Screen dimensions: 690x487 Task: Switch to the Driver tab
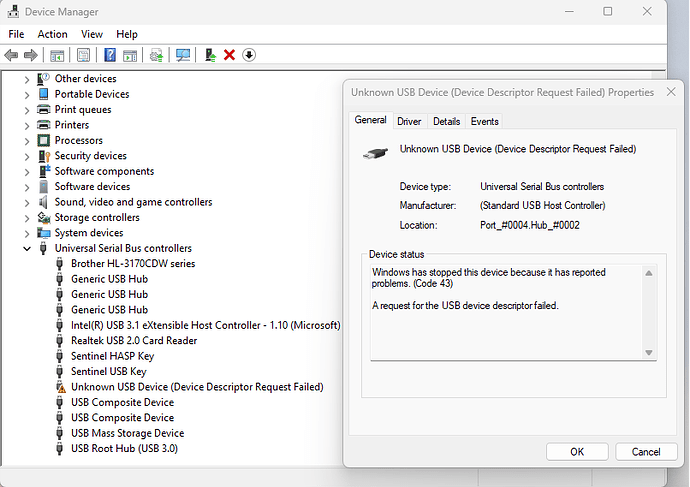(x=409, y=121)
